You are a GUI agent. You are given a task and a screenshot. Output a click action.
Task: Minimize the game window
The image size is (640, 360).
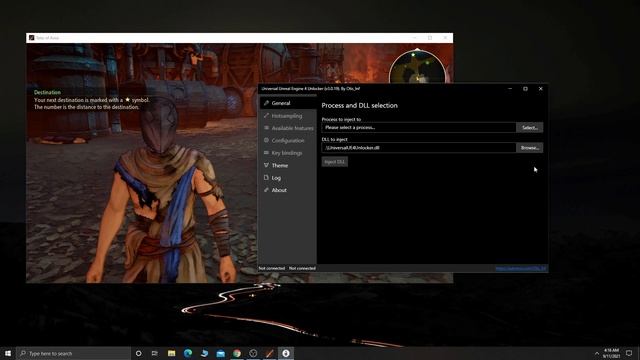[x=415, y=38]
